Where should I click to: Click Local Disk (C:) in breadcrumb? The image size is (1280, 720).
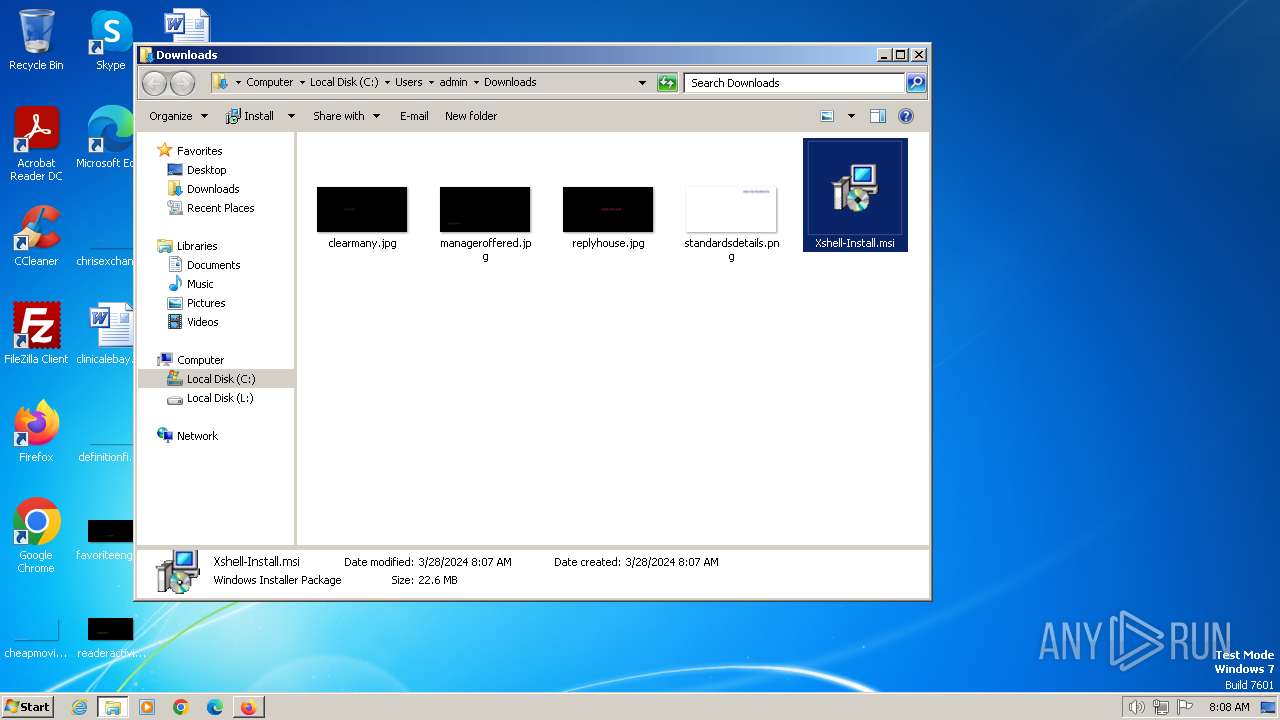click(344, 83)
